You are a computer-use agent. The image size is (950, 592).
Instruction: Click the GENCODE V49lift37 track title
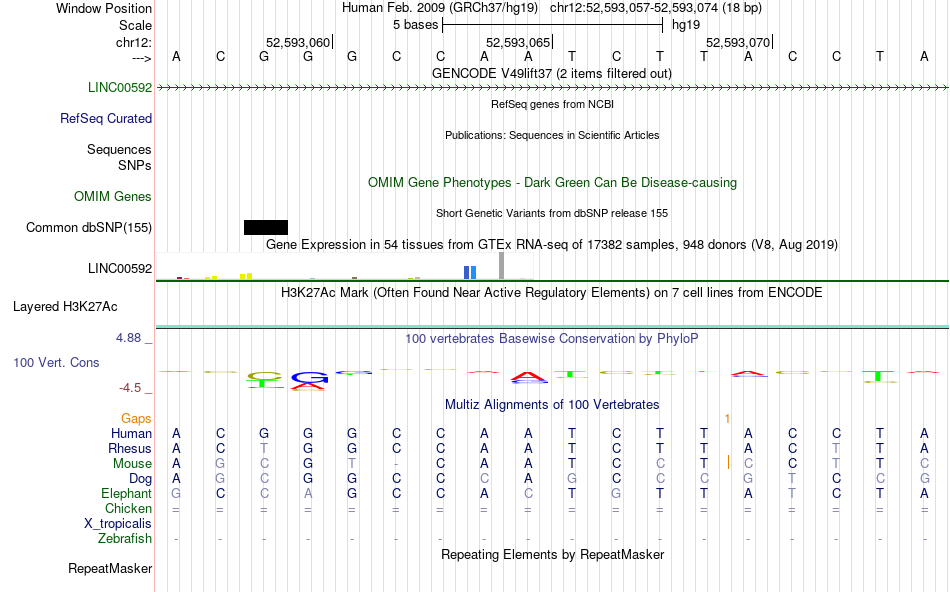point(552,73)
